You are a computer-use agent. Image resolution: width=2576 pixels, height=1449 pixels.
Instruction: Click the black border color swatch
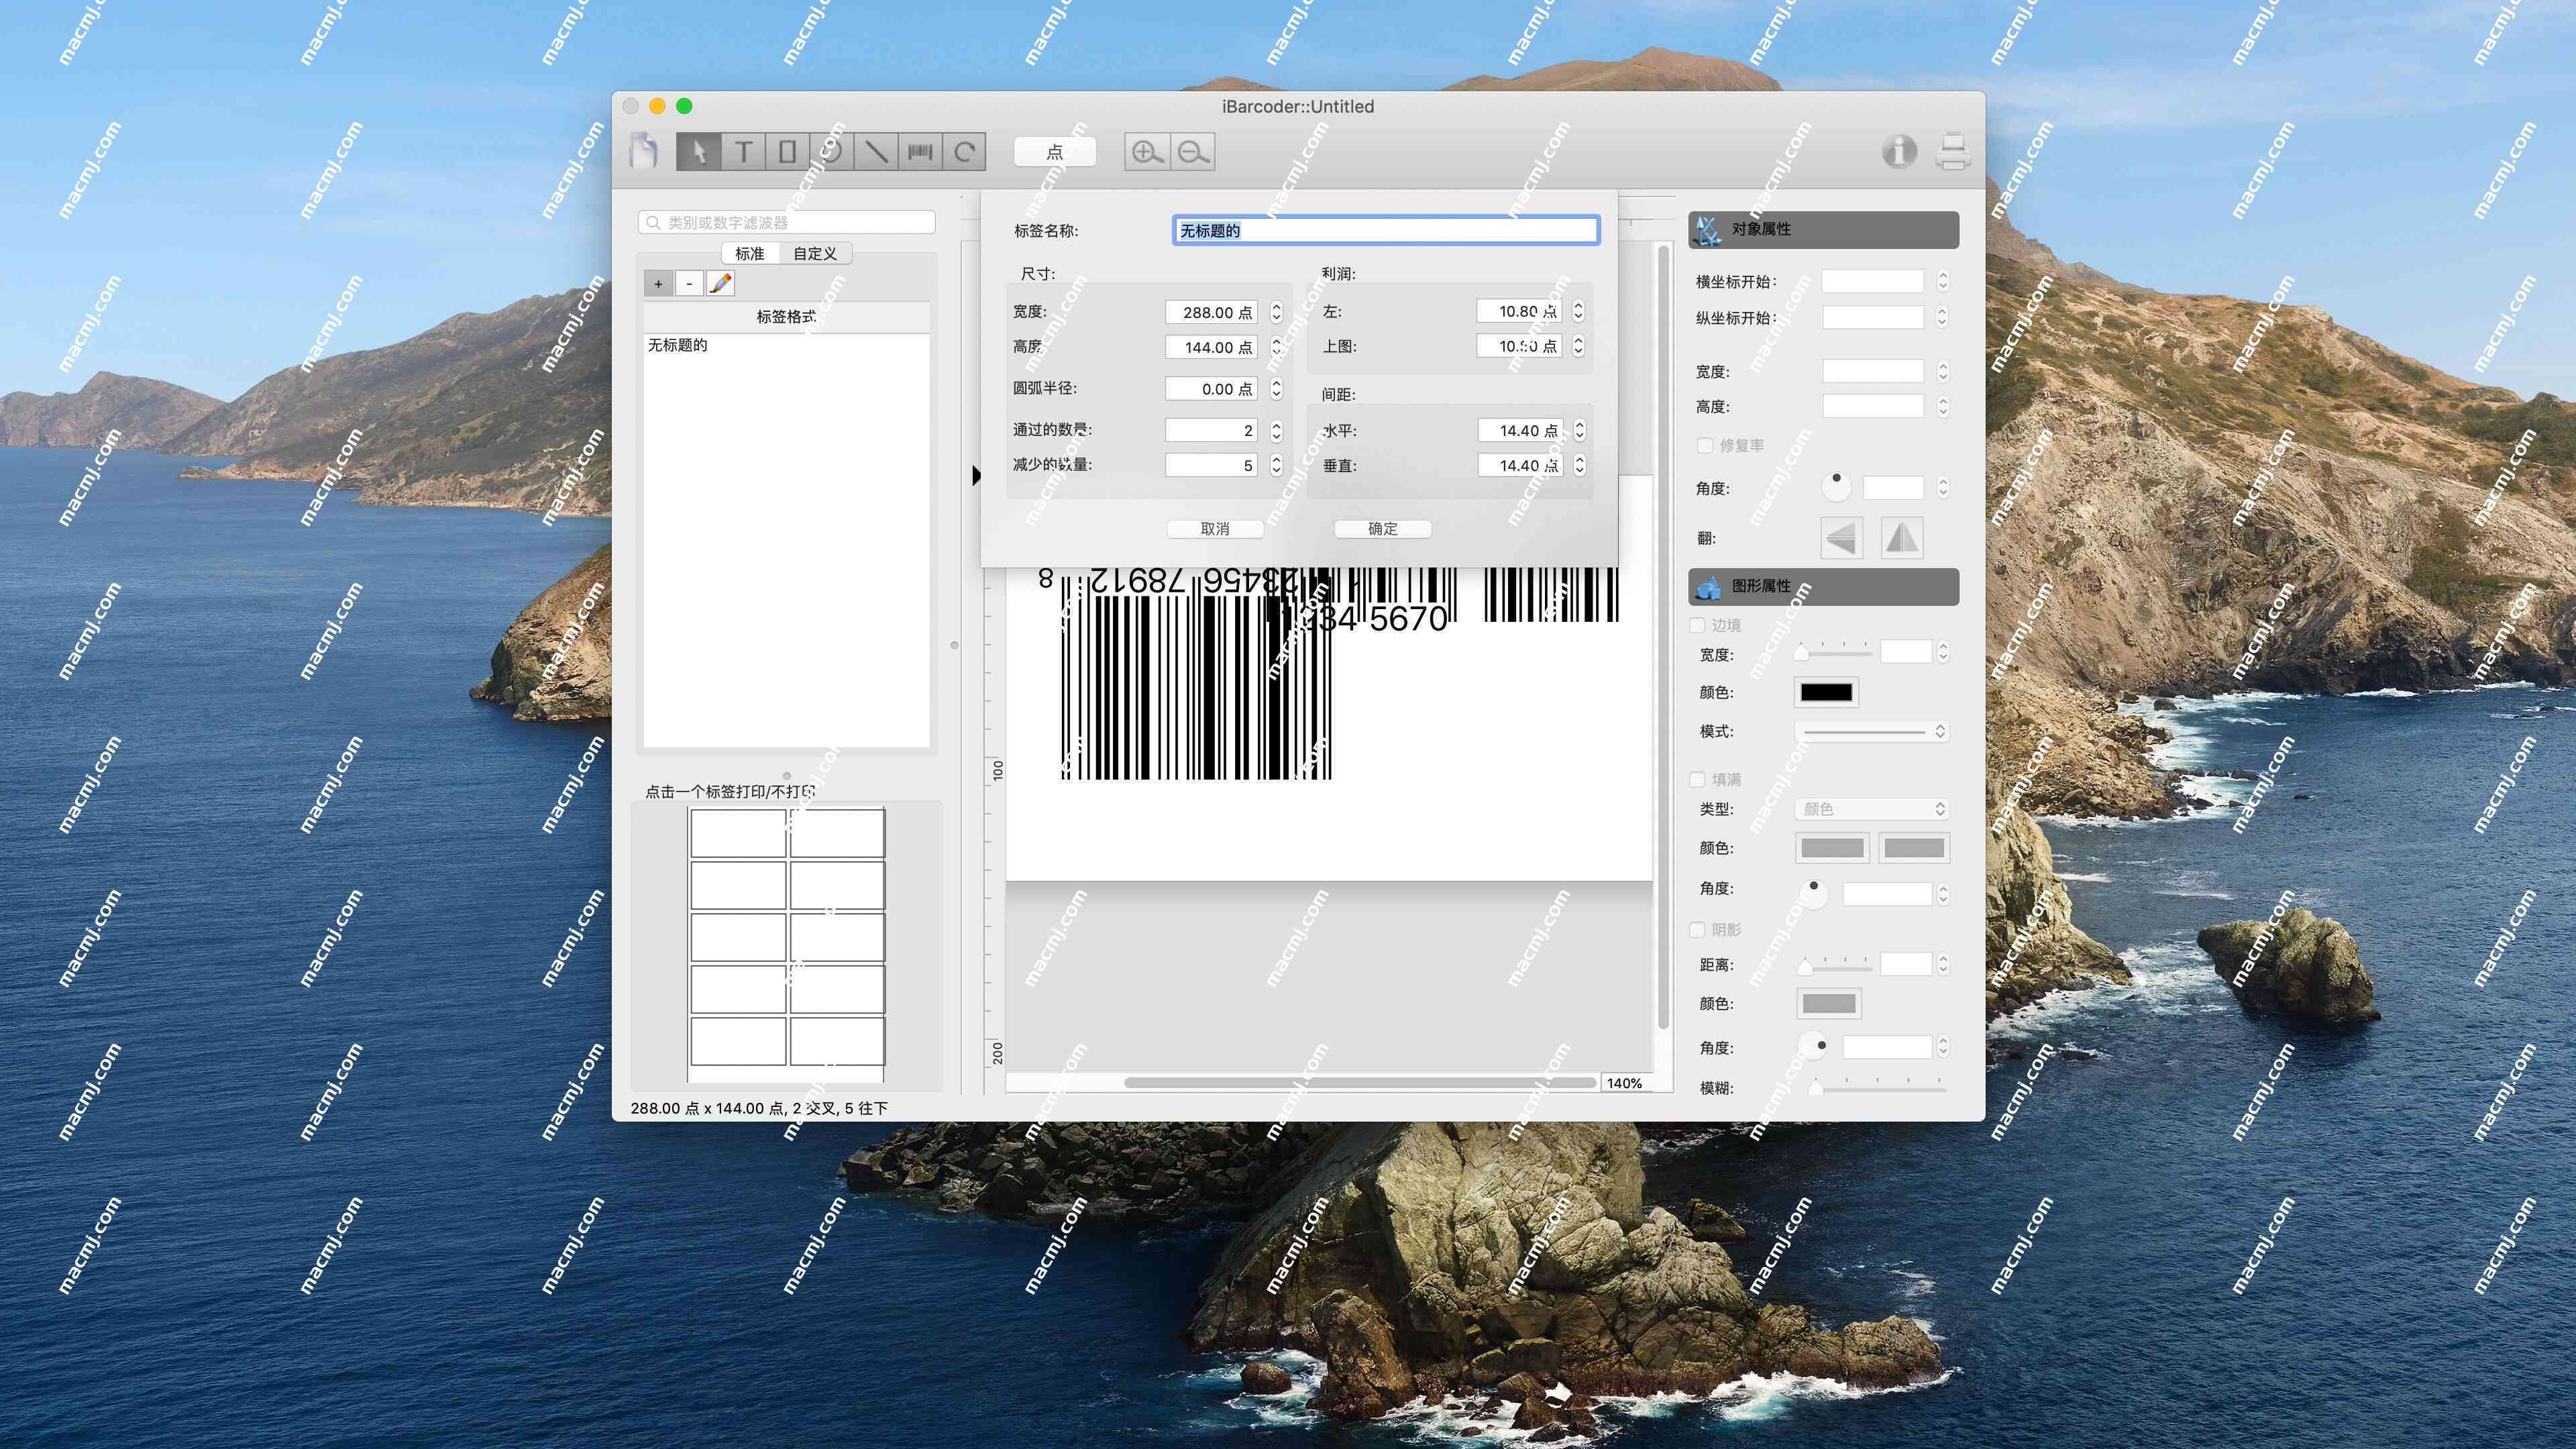1826,692
